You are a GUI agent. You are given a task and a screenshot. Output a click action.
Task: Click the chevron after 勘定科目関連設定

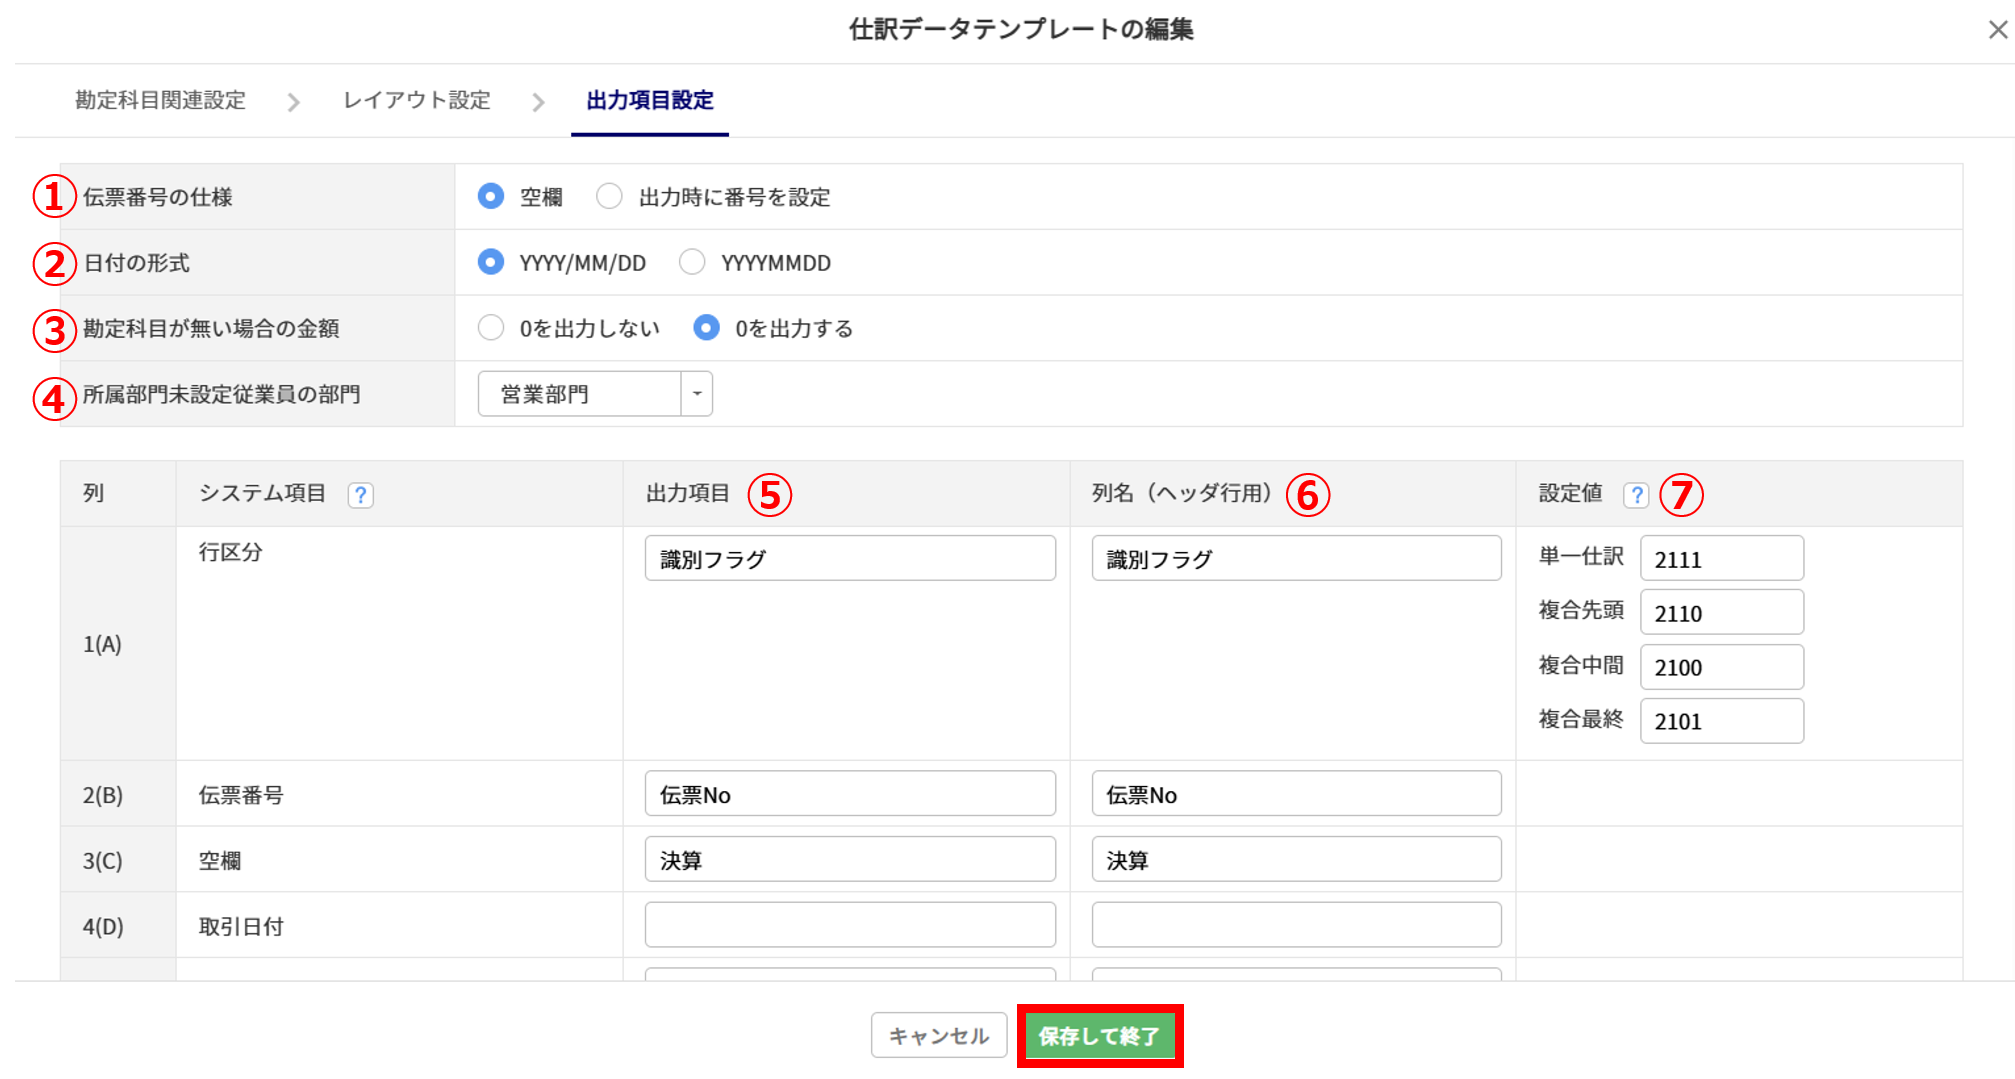pos(293,102)
